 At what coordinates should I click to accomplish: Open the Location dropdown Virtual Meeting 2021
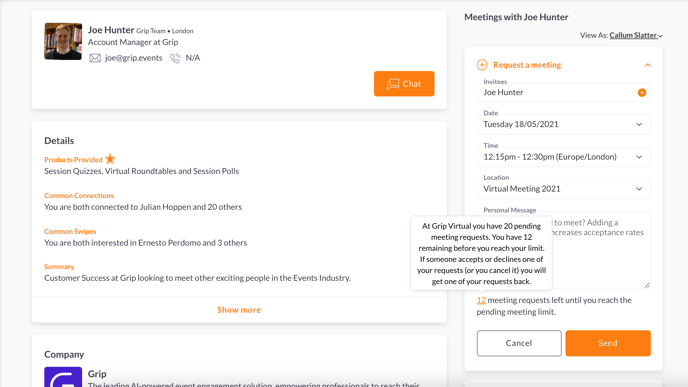click(563, 189)
